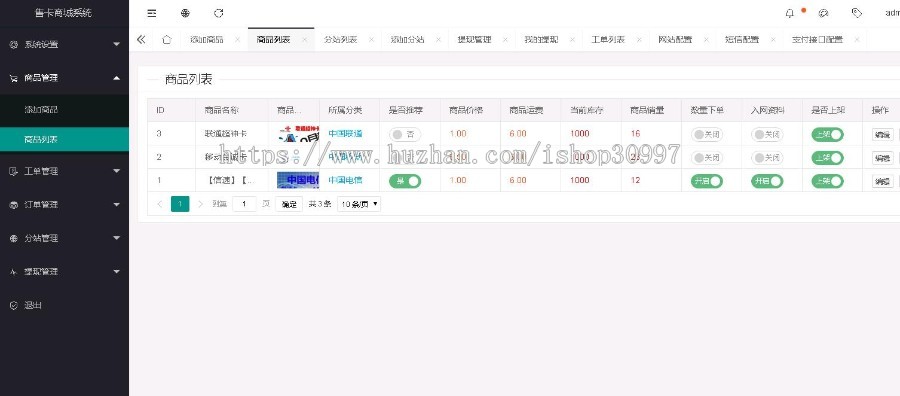Close the 短信配置 tab

773,40
